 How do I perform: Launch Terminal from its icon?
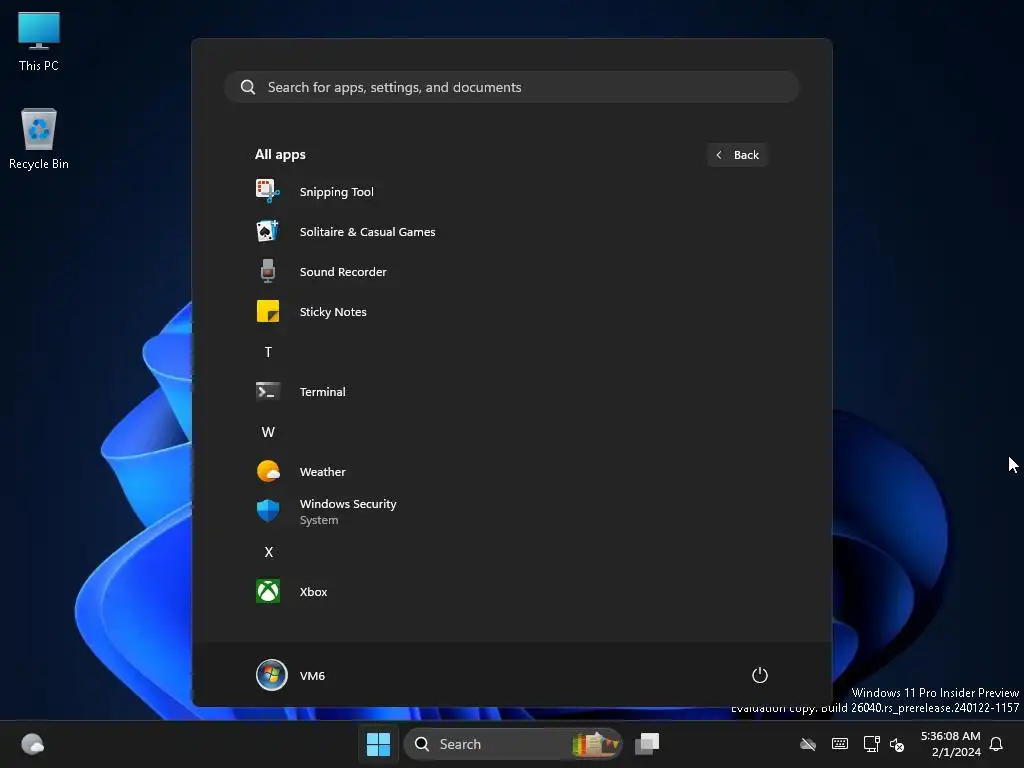tap(268, 391)
